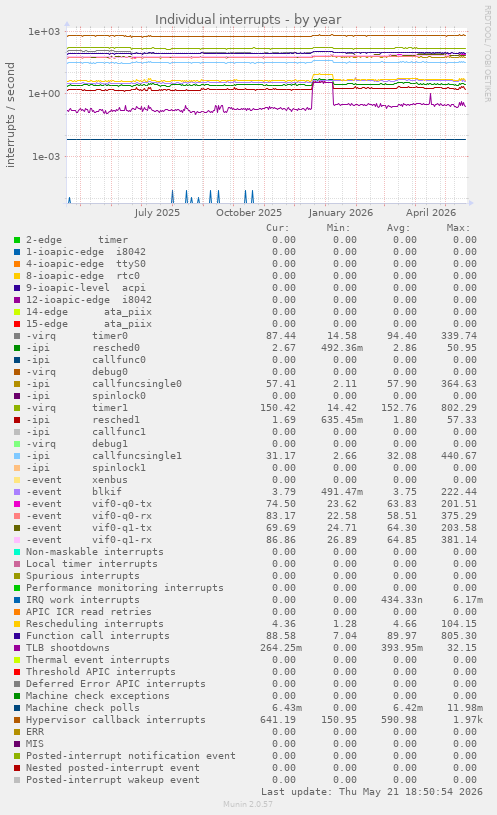Click the green swatch for 2-edge timer
Image resolution: width=497 pixels, height=815 pixels.
[17, 240]
